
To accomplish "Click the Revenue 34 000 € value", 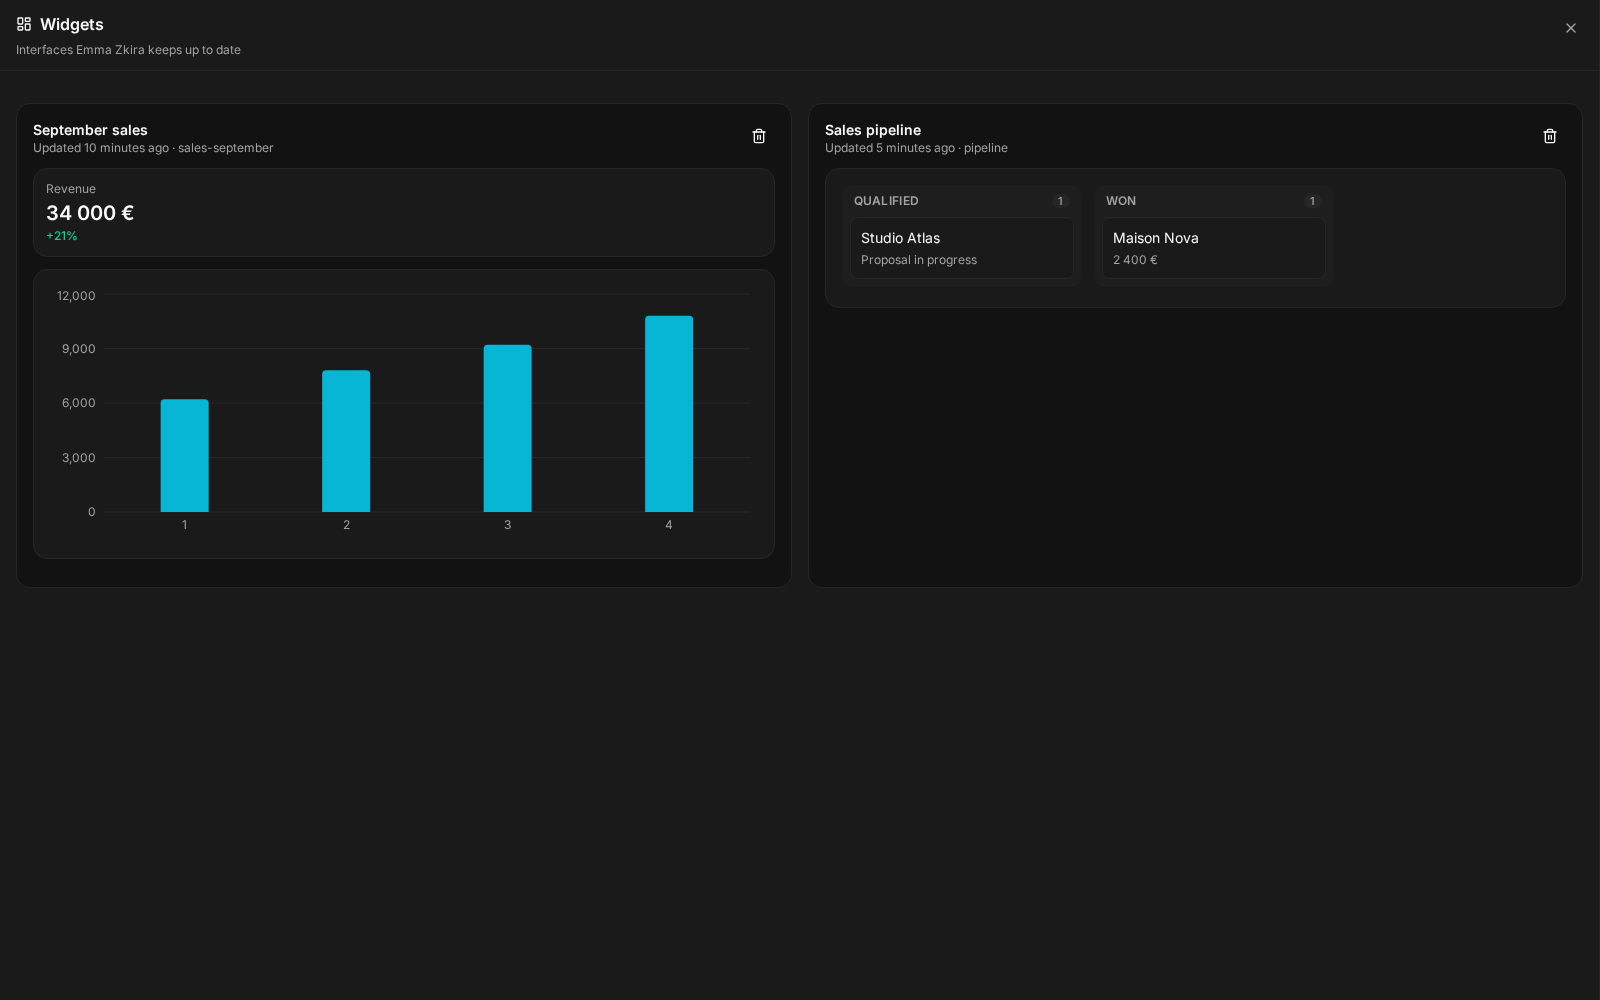I will click(x=90, y=213).
